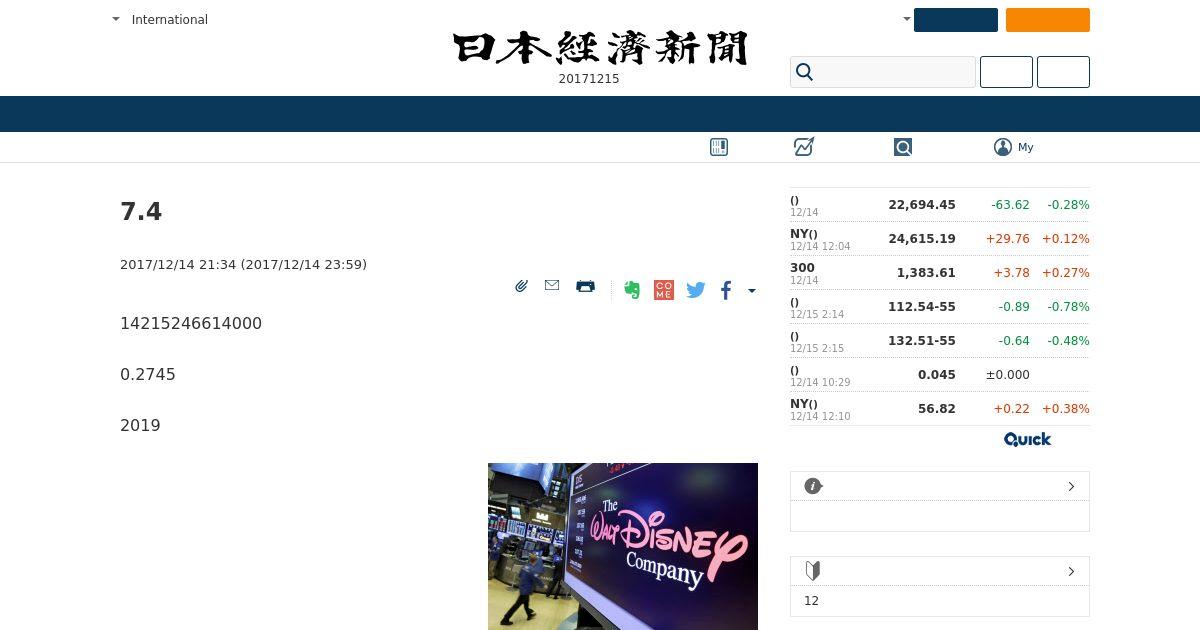This screenshot has width=1200, height=630.
Task: Expand the info panel chevron
Action: (1071, 486)
